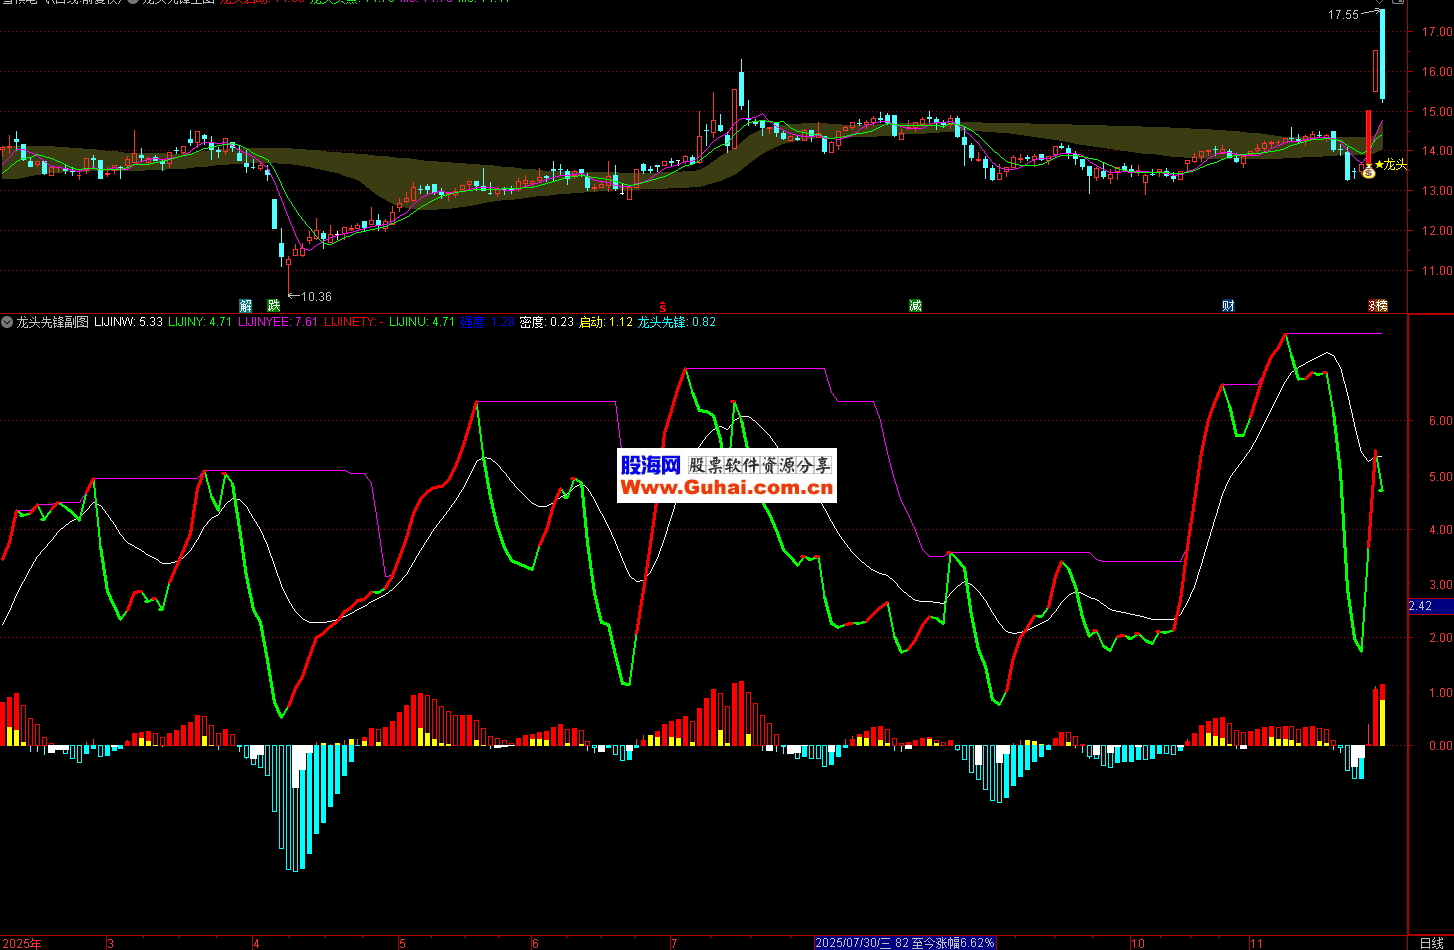This screenshot has height=950, width=1454.
Task: Click the ★龙头 star label
Action: (1391, 164)
